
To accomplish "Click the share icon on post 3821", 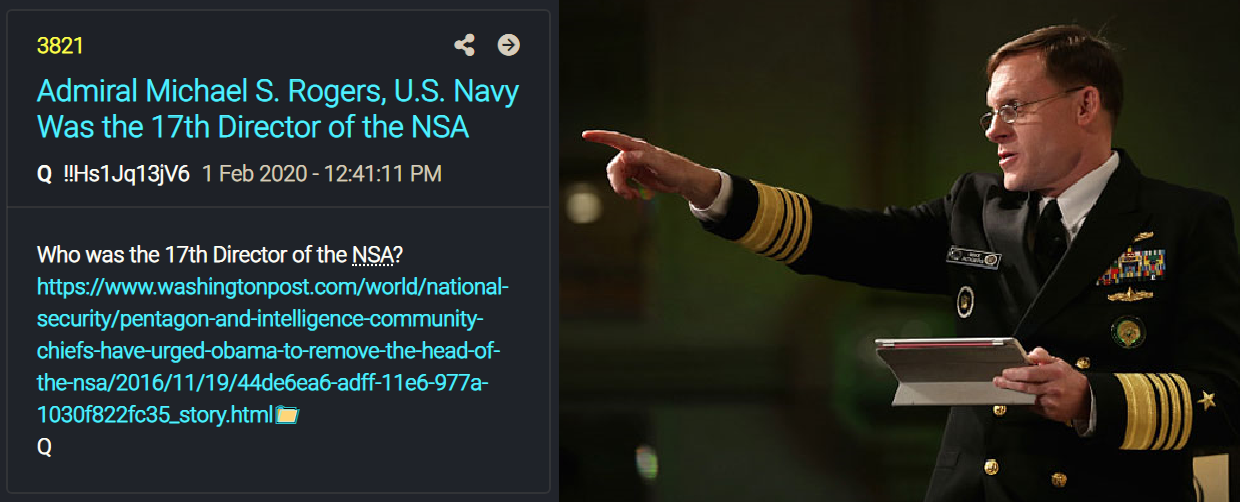I will pos(464,45).
